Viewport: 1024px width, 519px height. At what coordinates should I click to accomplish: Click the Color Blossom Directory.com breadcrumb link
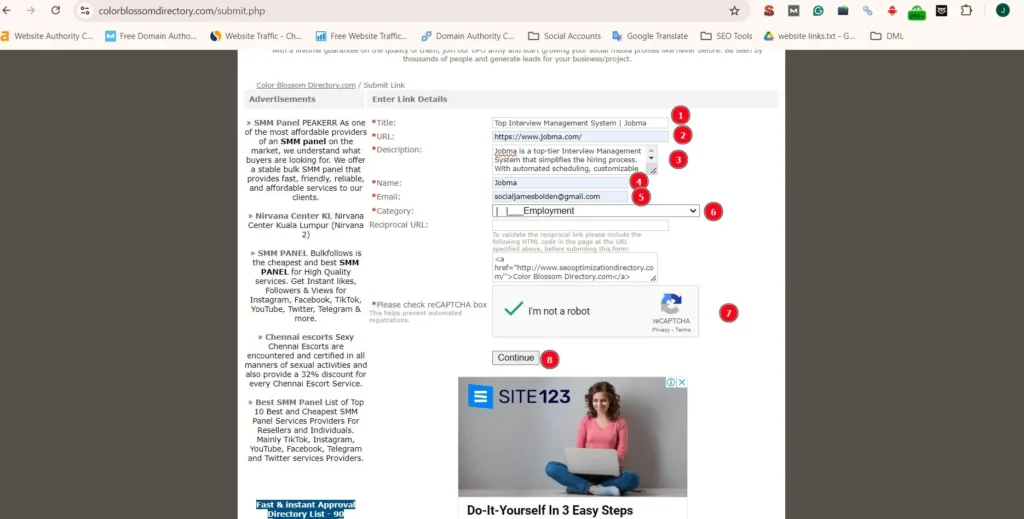click(306, 85)
